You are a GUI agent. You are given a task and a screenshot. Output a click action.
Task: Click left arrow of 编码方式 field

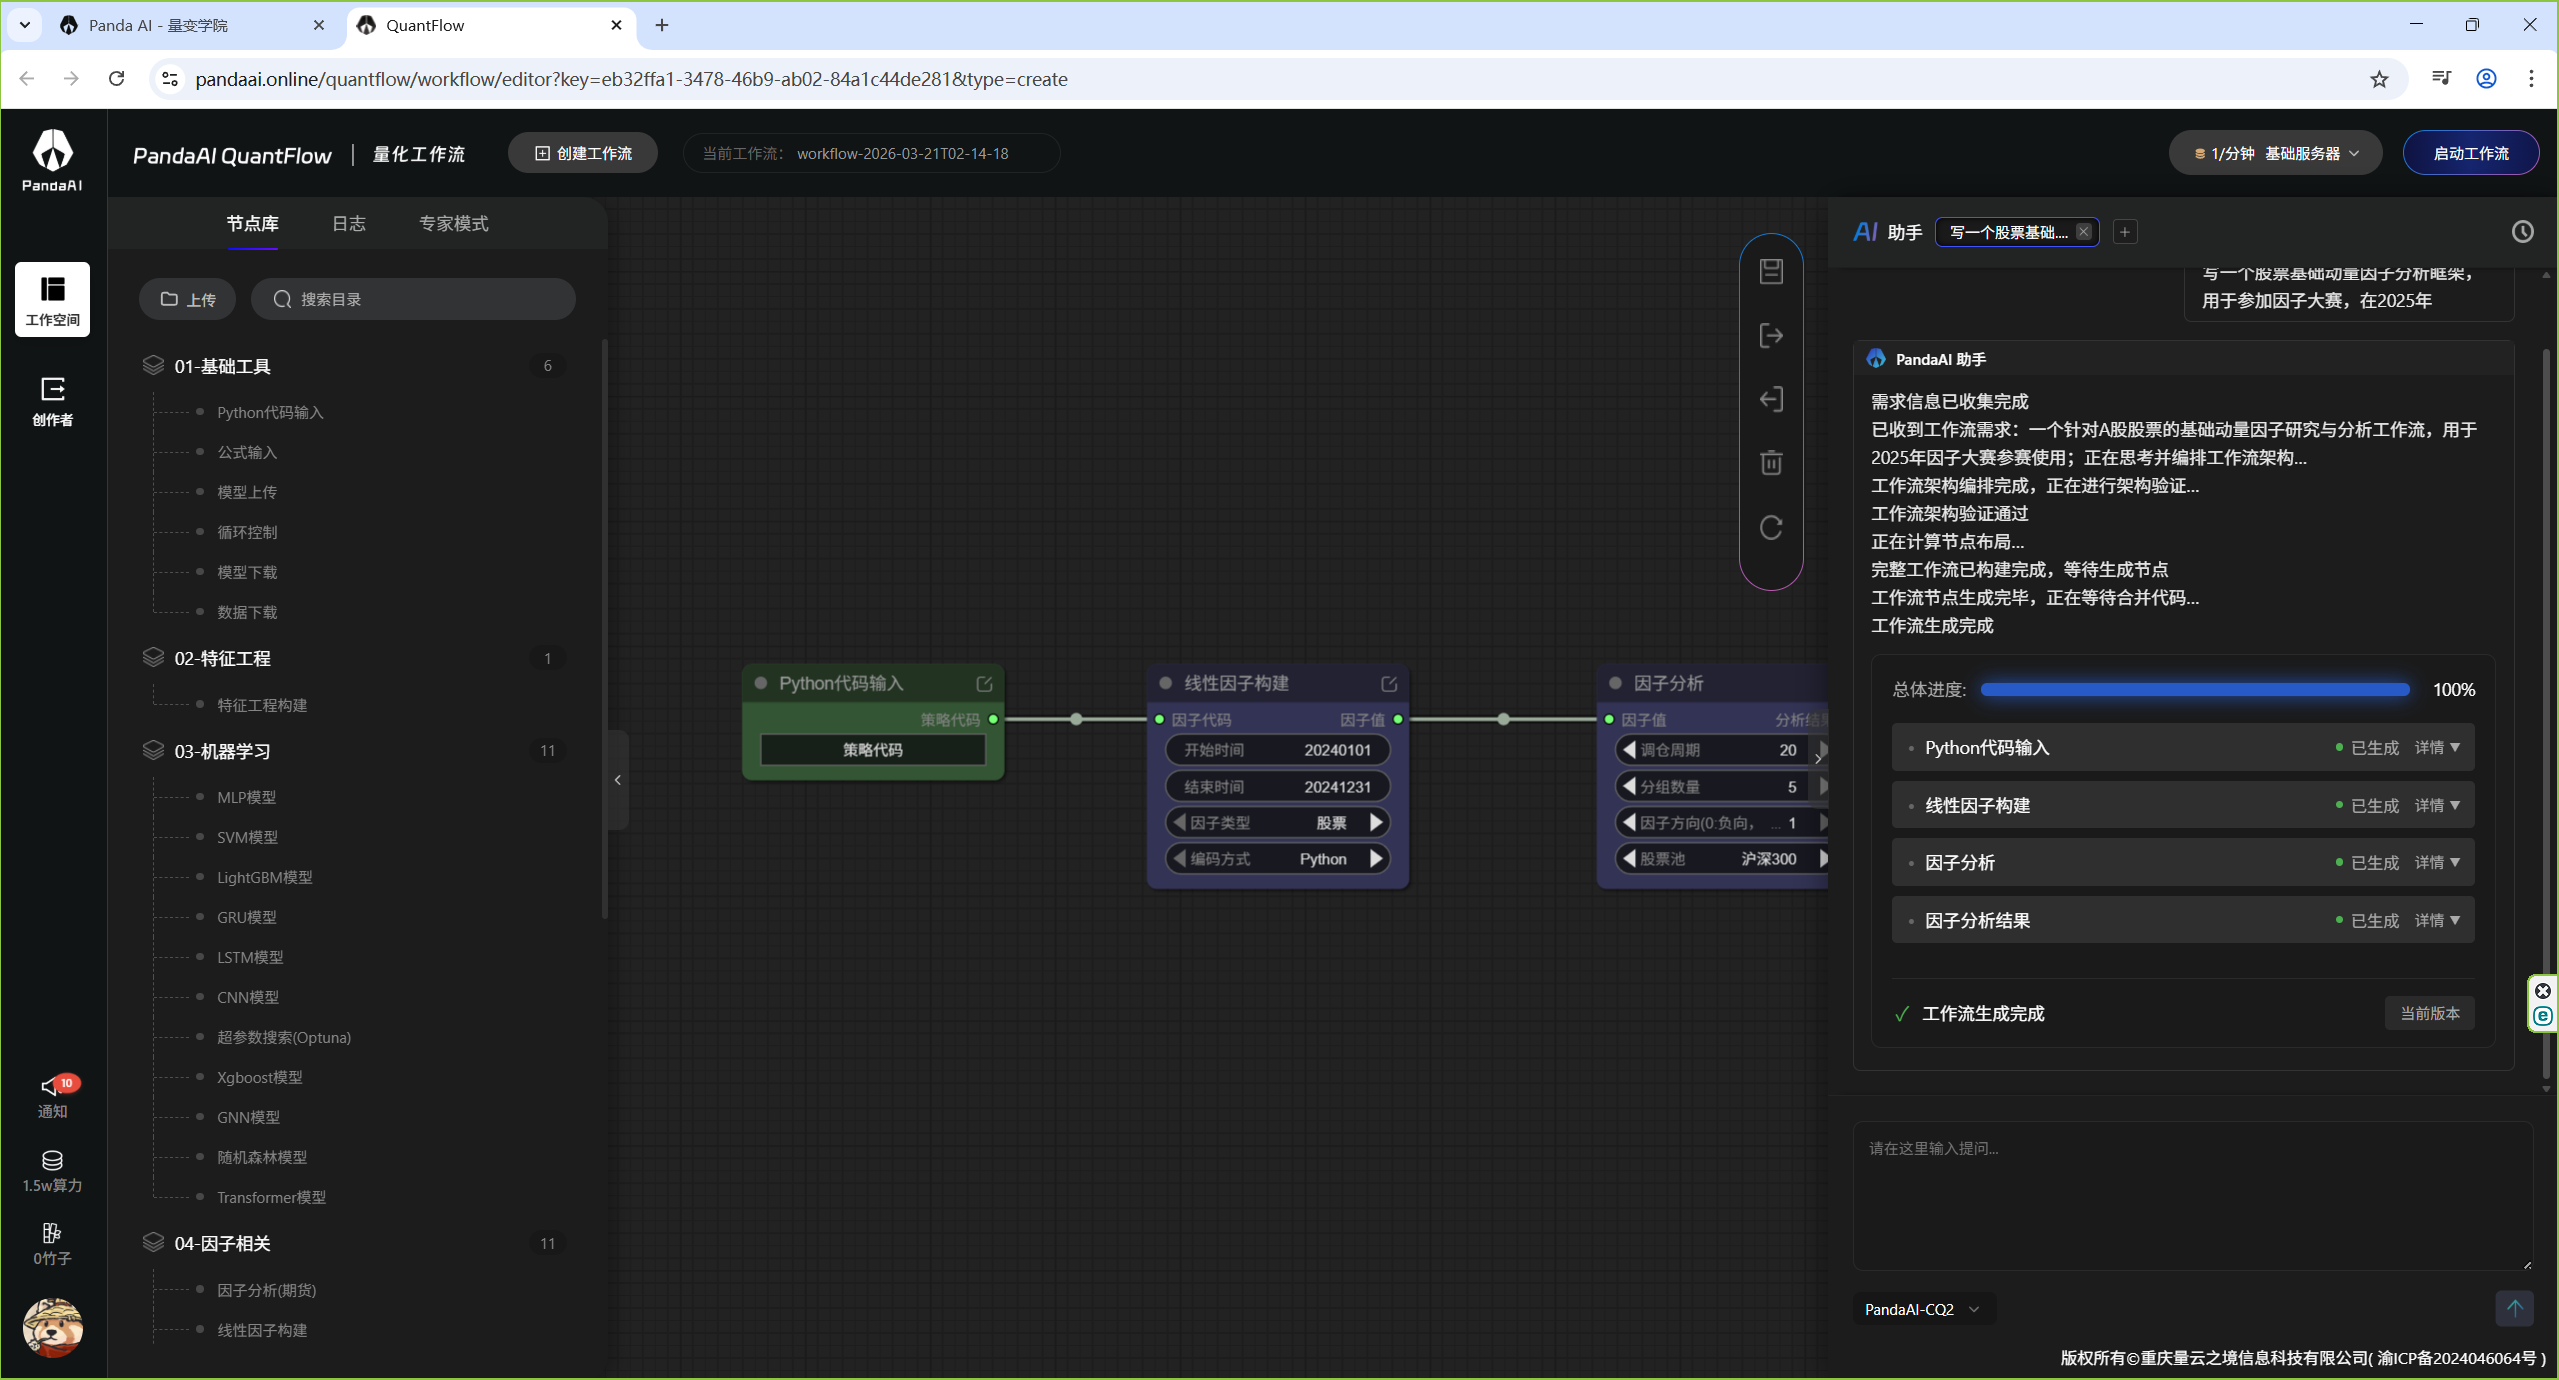click(1179, 859)
